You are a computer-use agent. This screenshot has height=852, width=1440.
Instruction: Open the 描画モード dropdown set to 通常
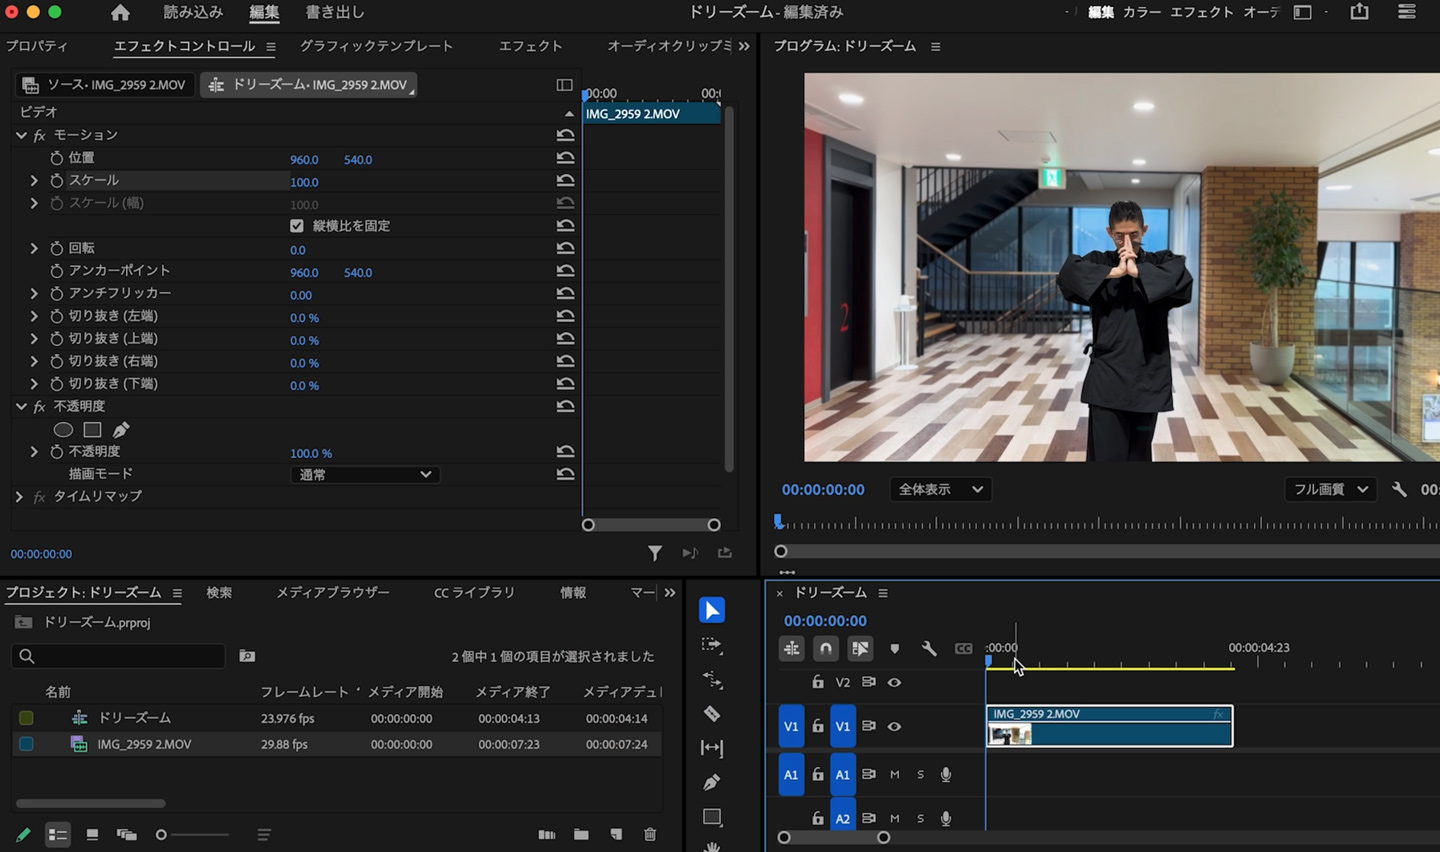pyautogui.click(x=364, y=475)
